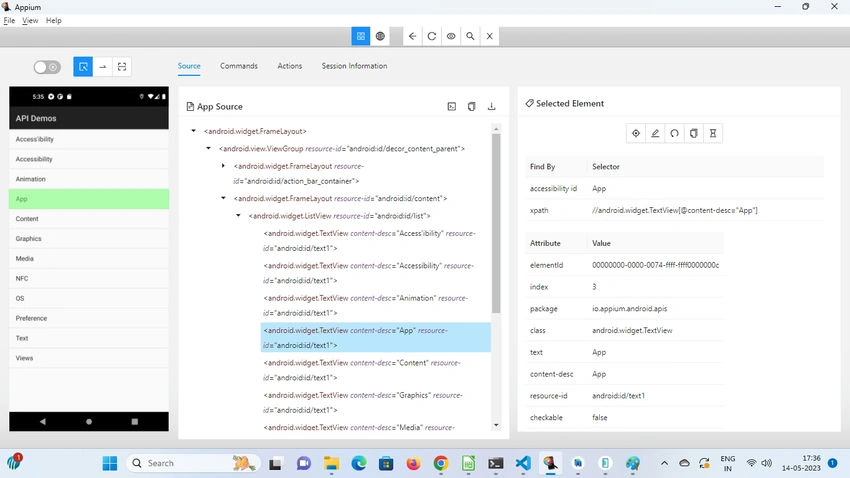The height and width of the screenshot is (478, 850).
Task: Select the highlighted "App" TextView node
Action: click(x=376, y=338)
